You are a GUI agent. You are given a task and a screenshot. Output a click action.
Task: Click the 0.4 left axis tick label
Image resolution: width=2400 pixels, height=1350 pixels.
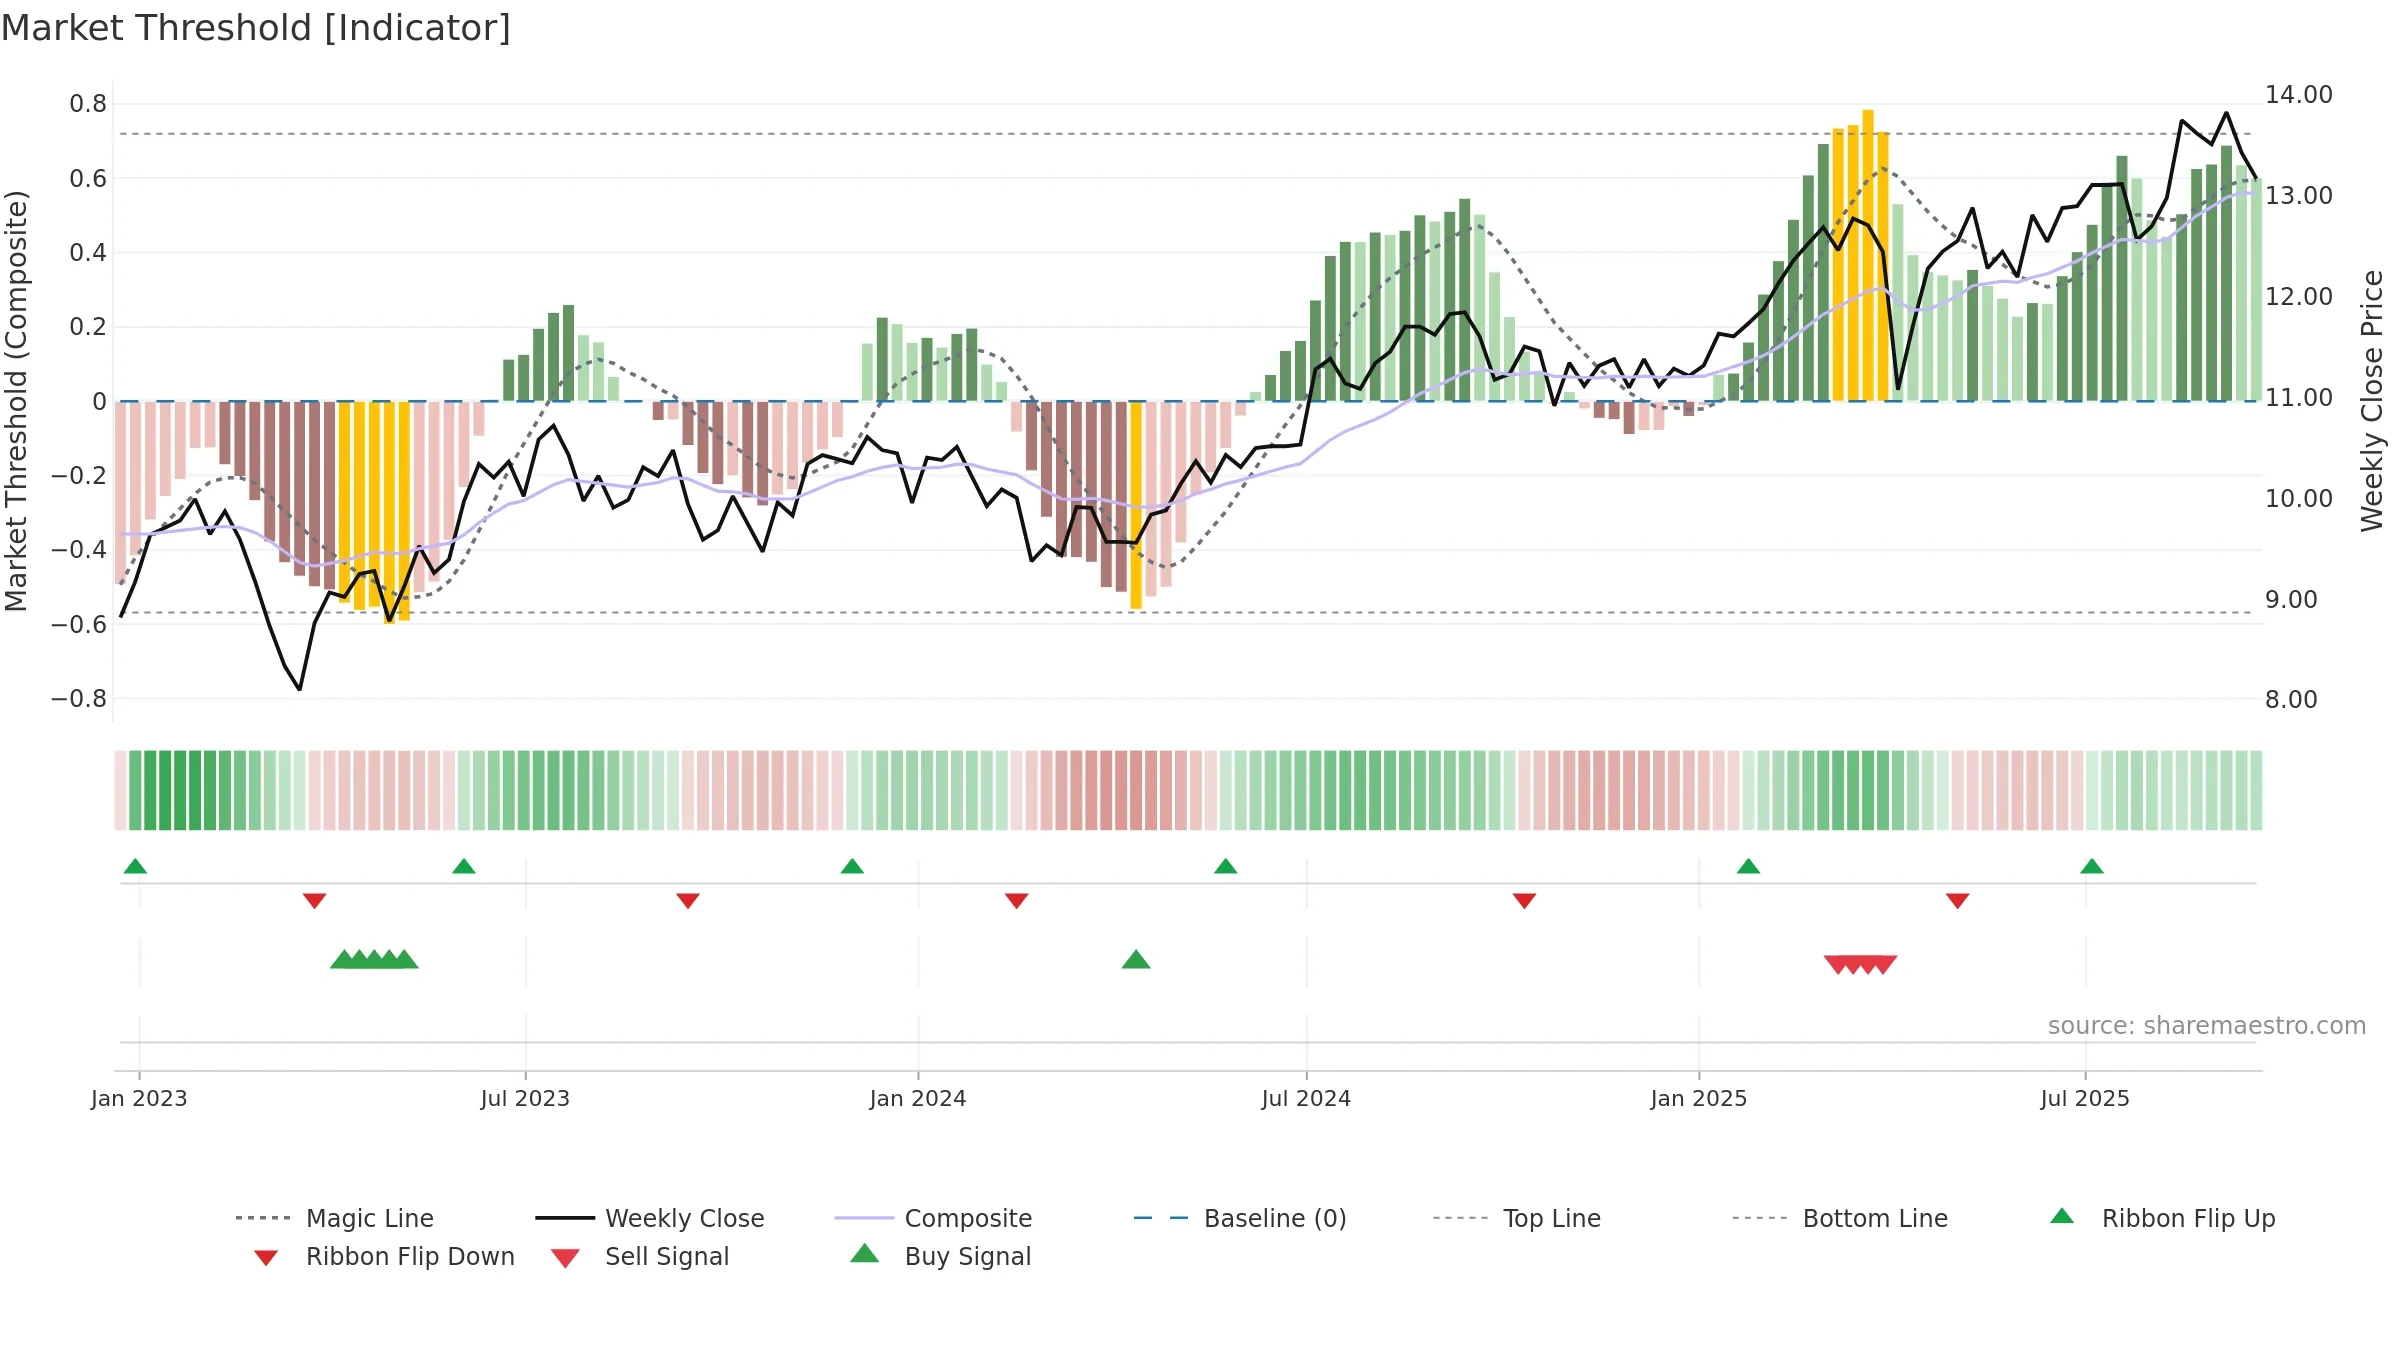(x=88, y=253)
